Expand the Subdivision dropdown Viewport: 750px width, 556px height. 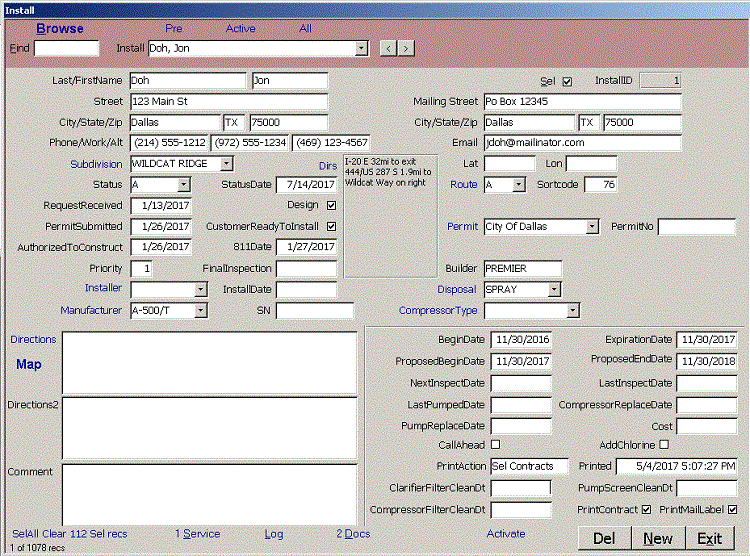point(226,164)
